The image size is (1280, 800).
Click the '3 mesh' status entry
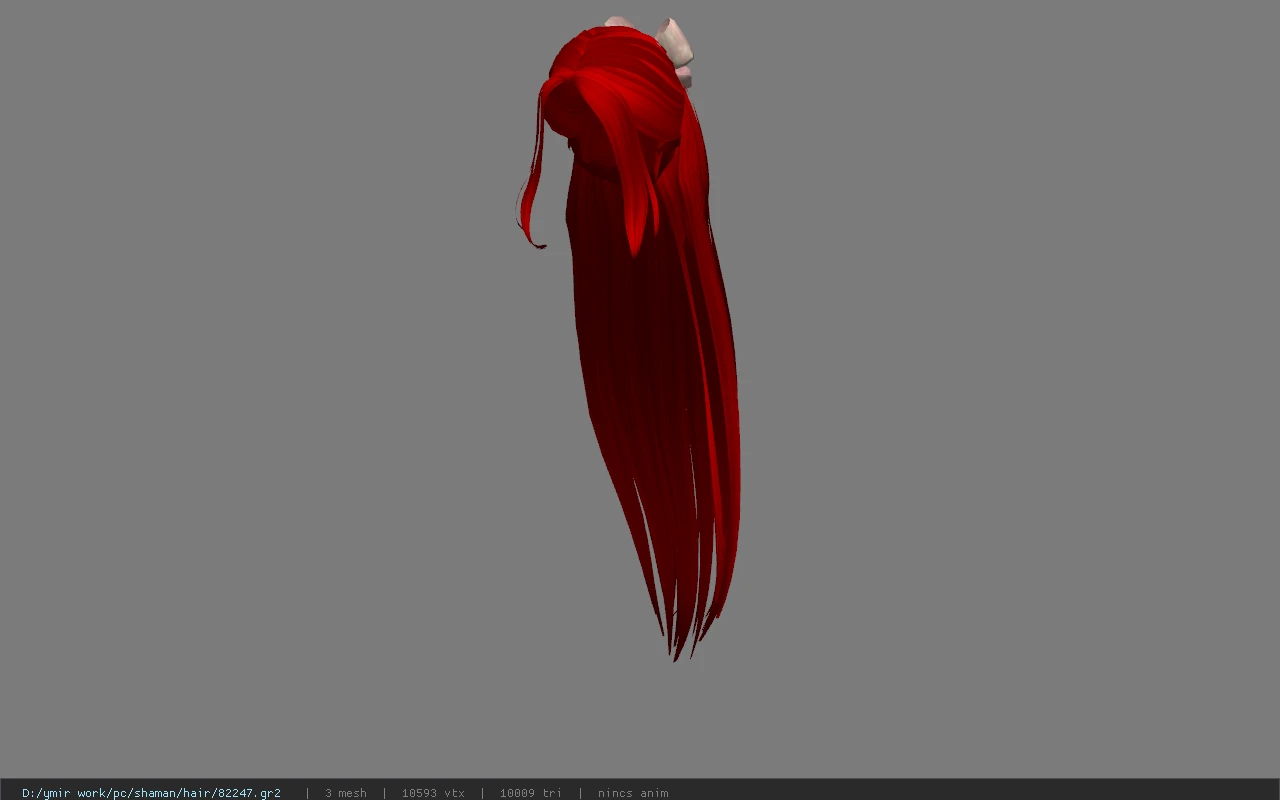tap(346, 793)
